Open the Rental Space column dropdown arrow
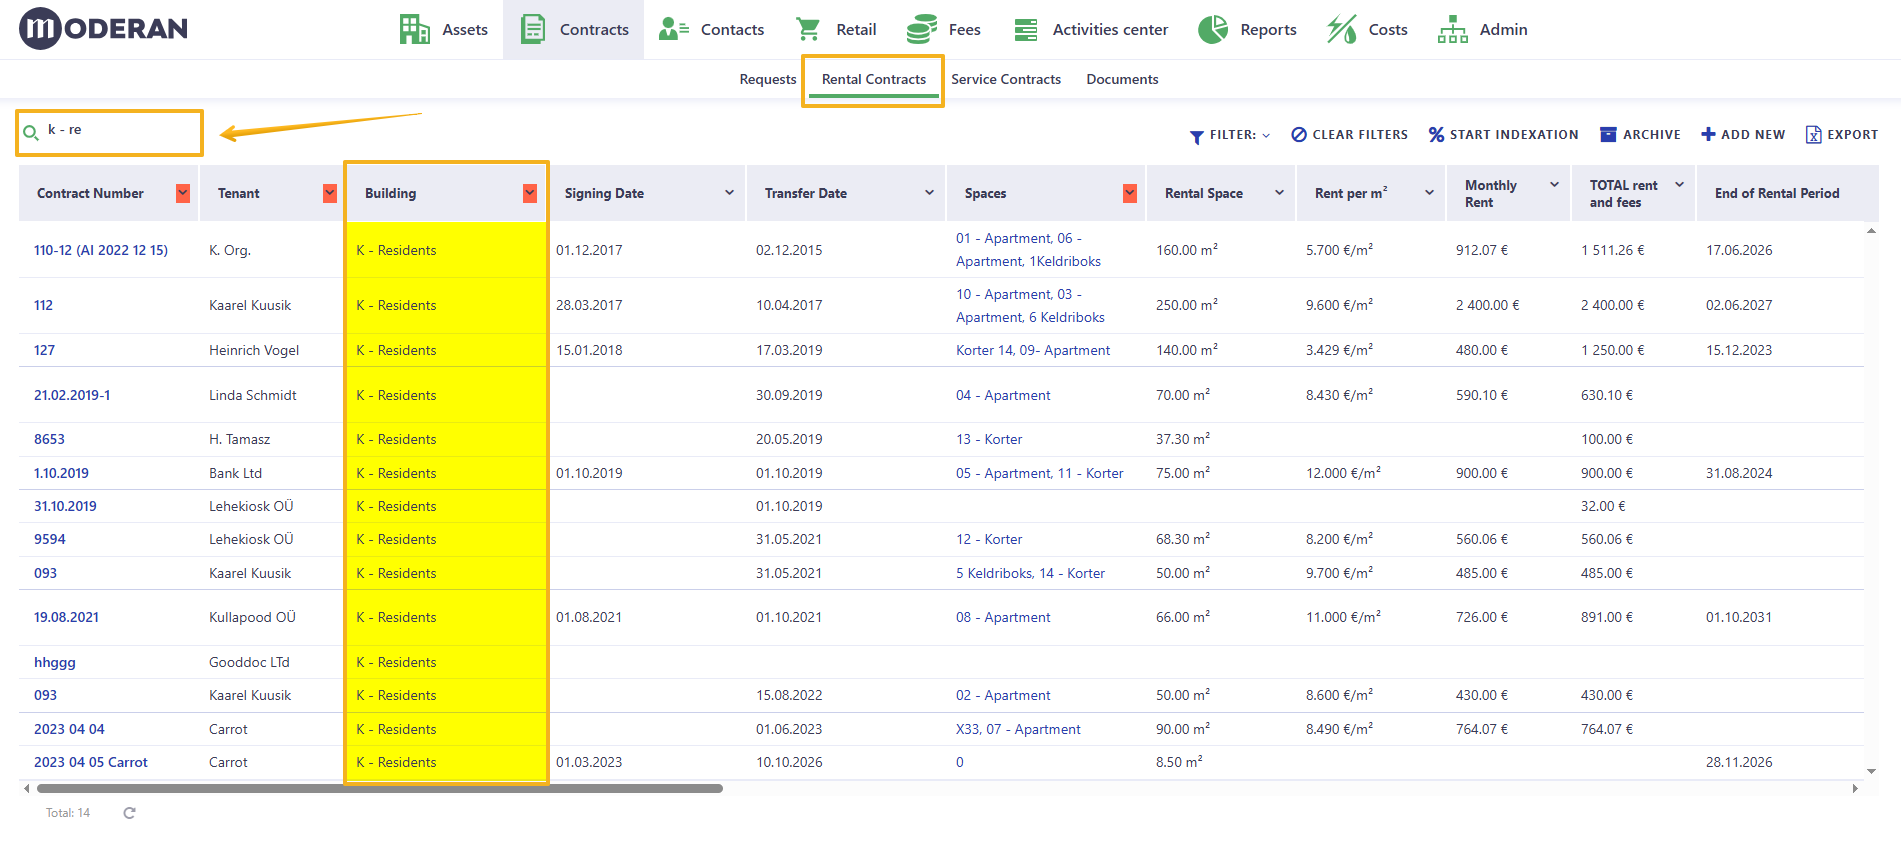 point(1279,193)
